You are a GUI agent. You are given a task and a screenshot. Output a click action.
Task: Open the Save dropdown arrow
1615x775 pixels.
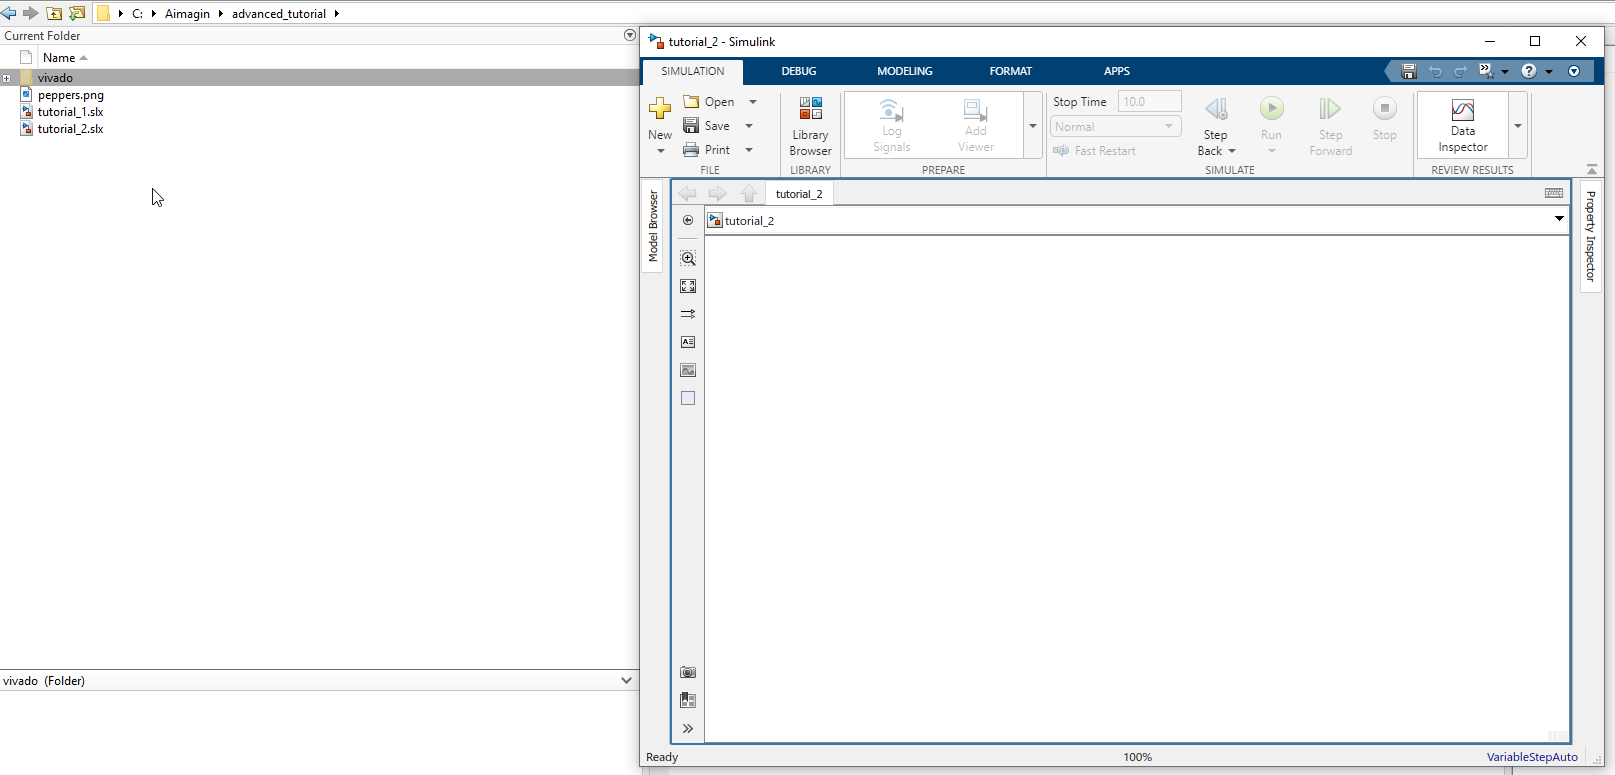[x=749, y=126]
